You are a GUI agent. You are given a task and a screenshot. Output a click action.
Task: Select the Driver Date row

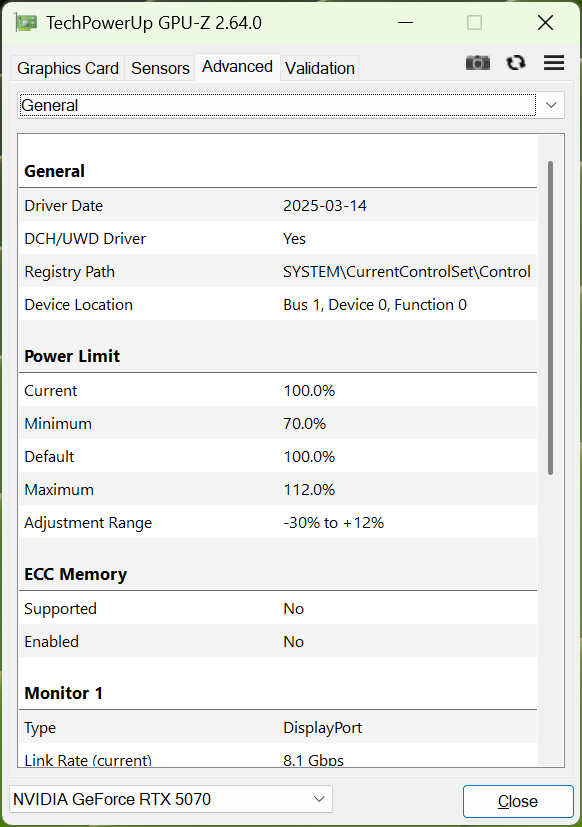pos(278,206)
